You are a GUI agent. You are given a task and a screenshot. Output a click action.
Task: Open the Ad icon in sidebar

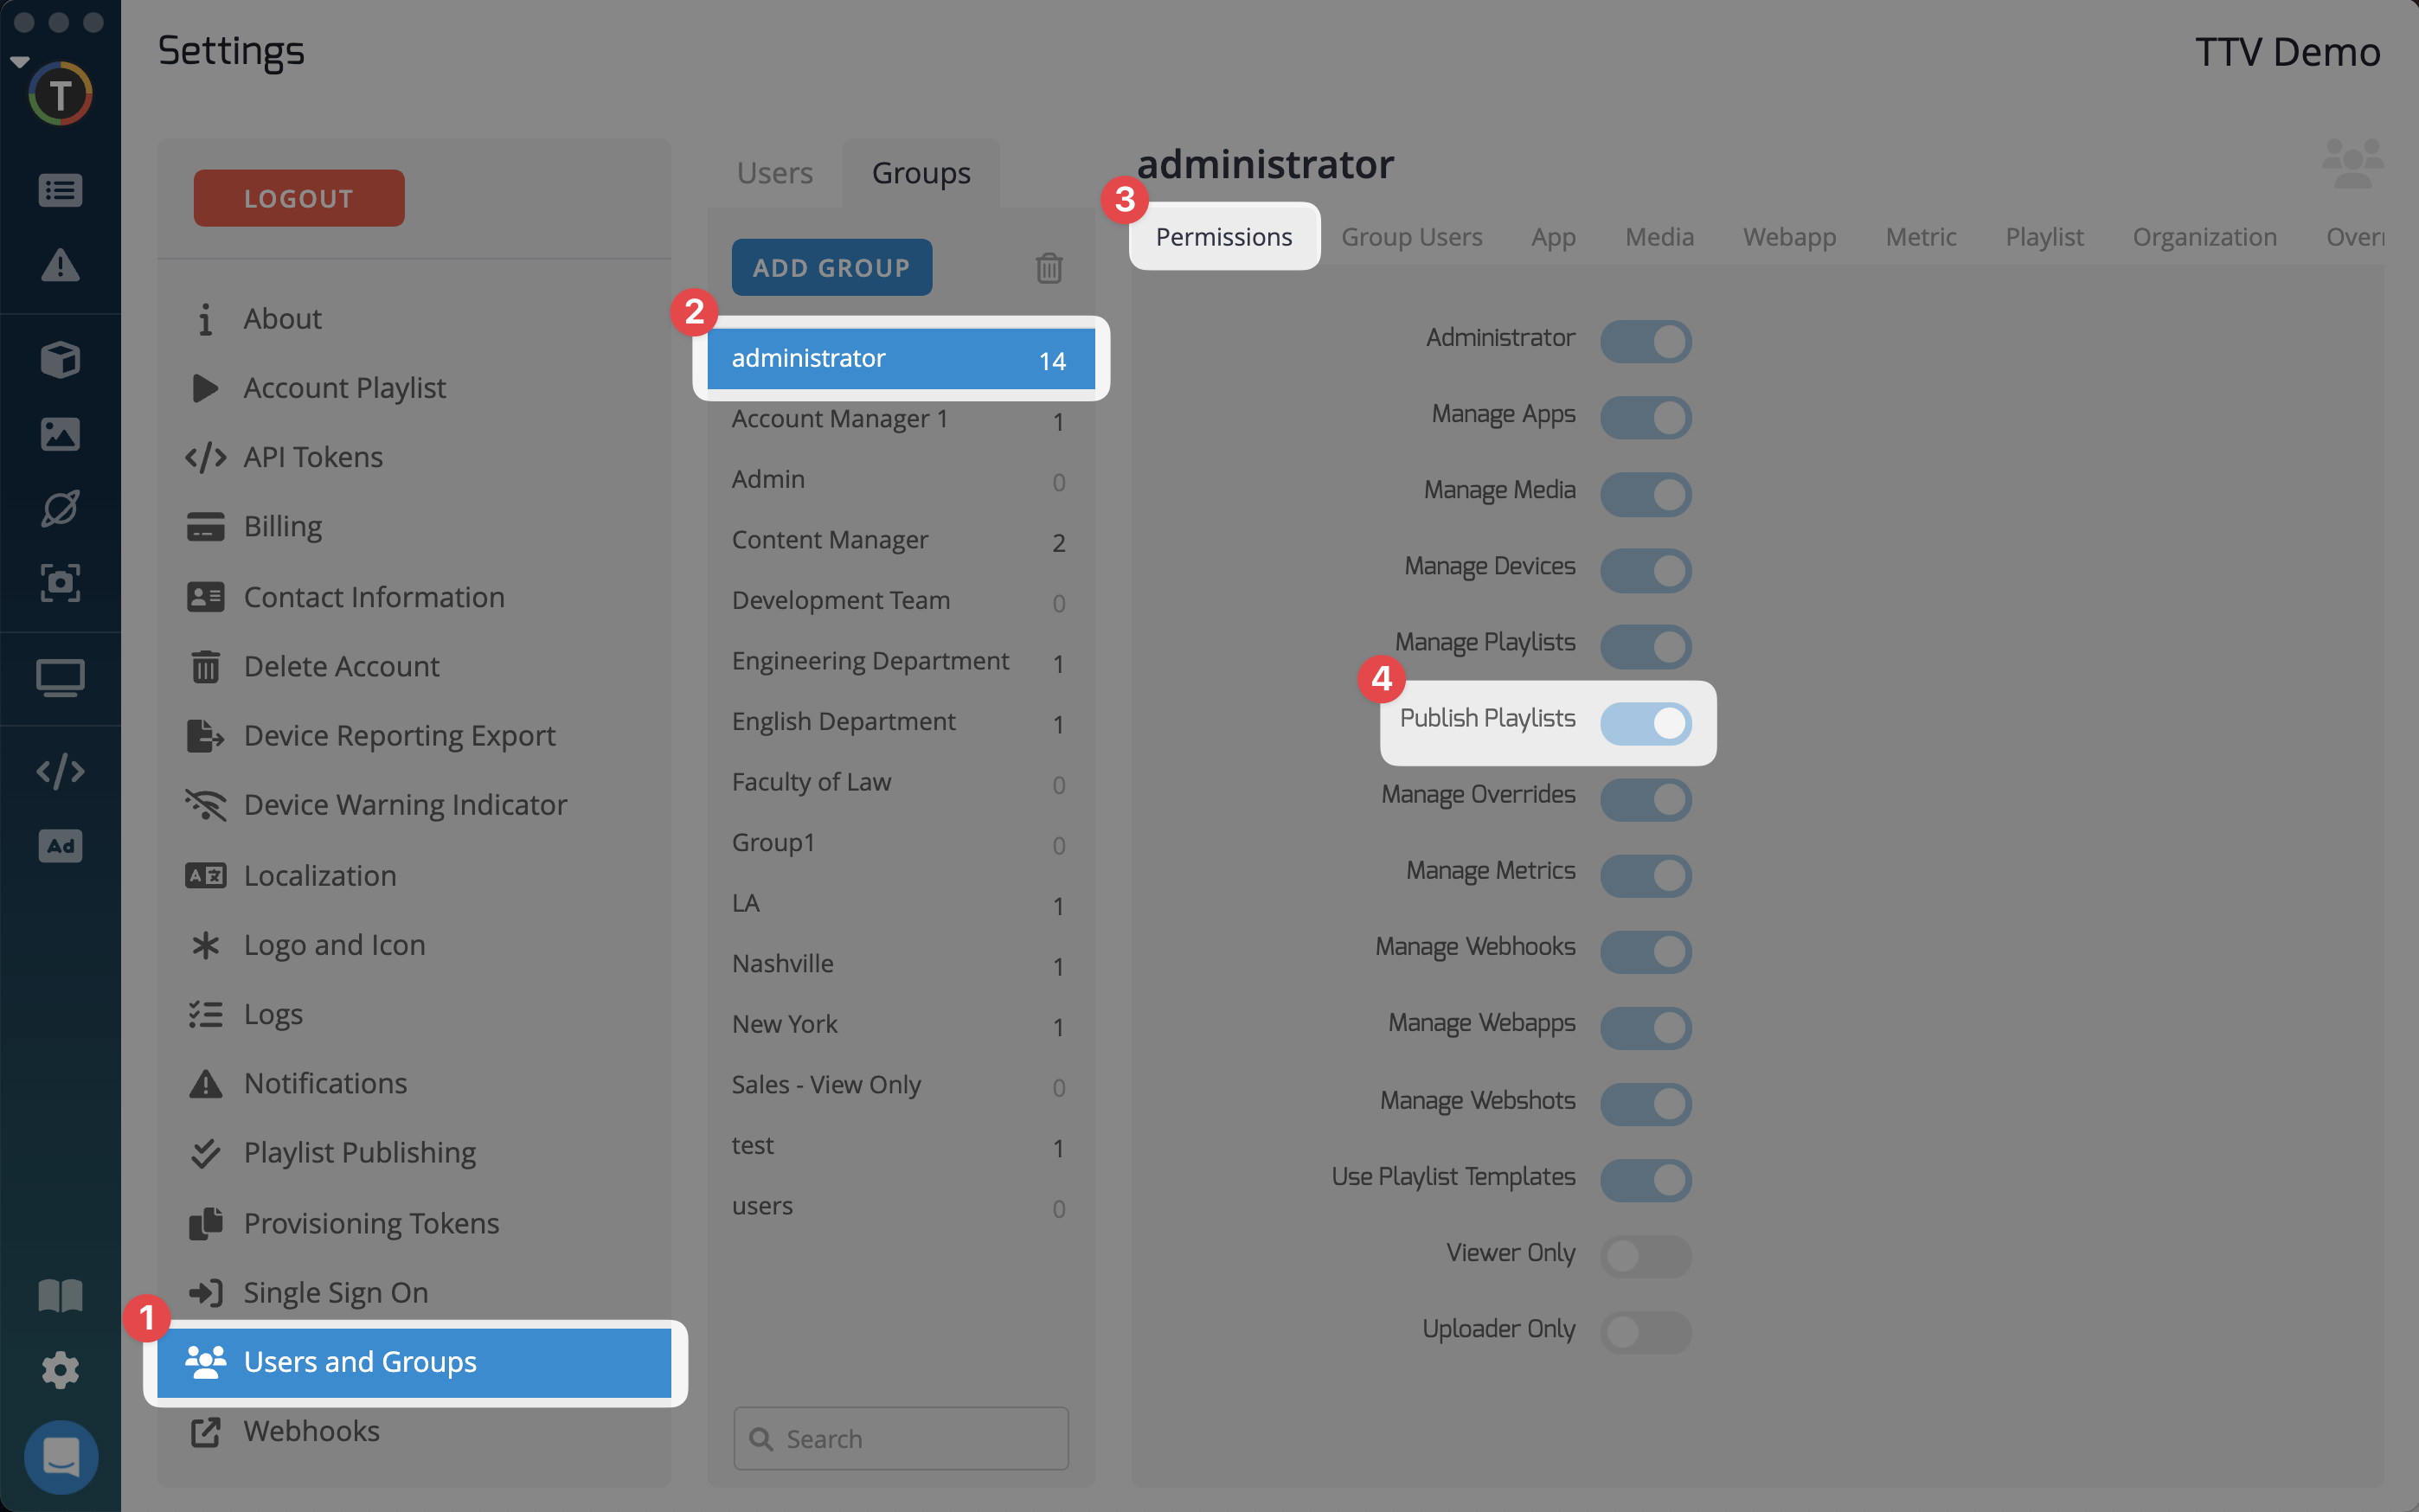(60, 846)
